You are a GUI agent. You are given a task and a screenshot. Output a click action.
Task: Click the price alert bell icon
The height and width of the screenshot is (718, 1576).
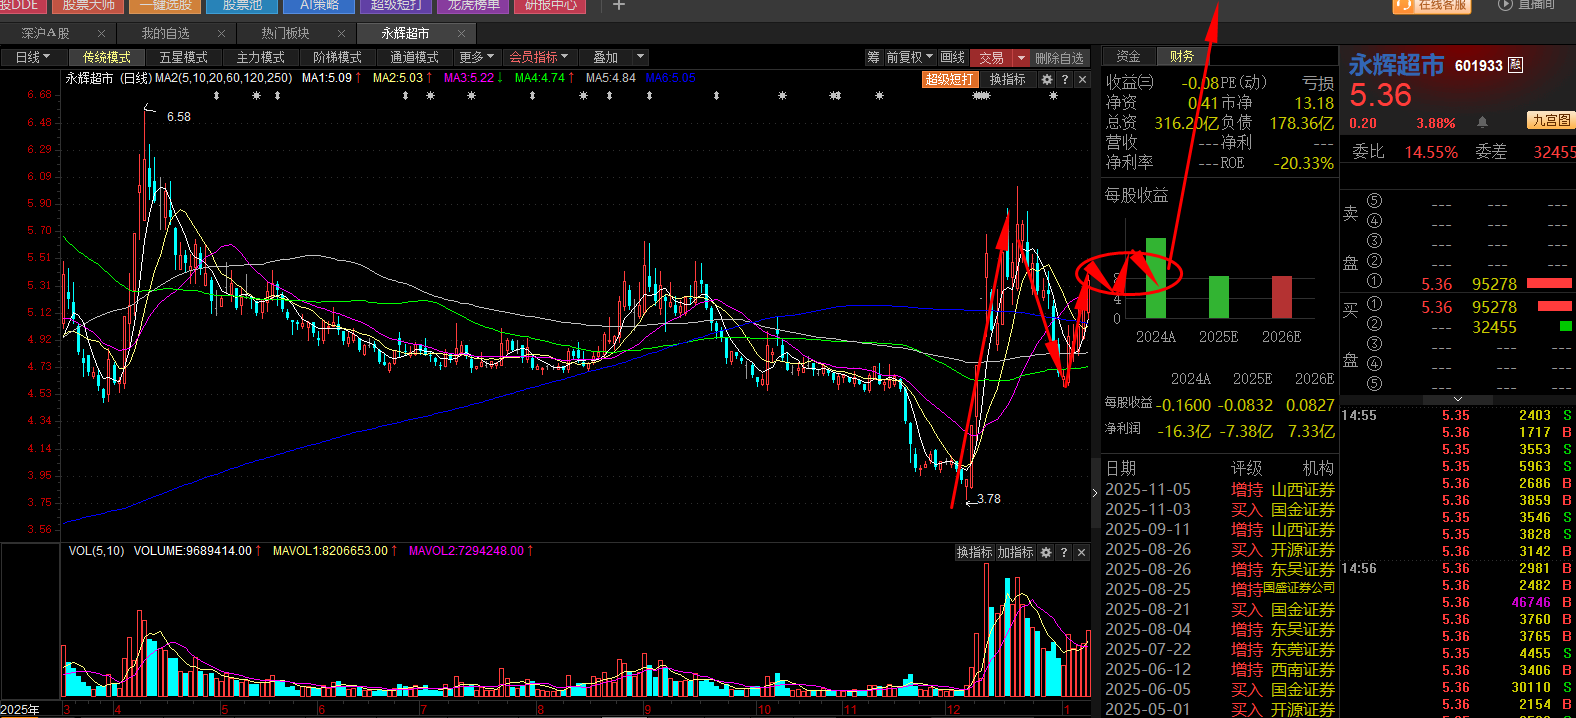click(1482, 122)
